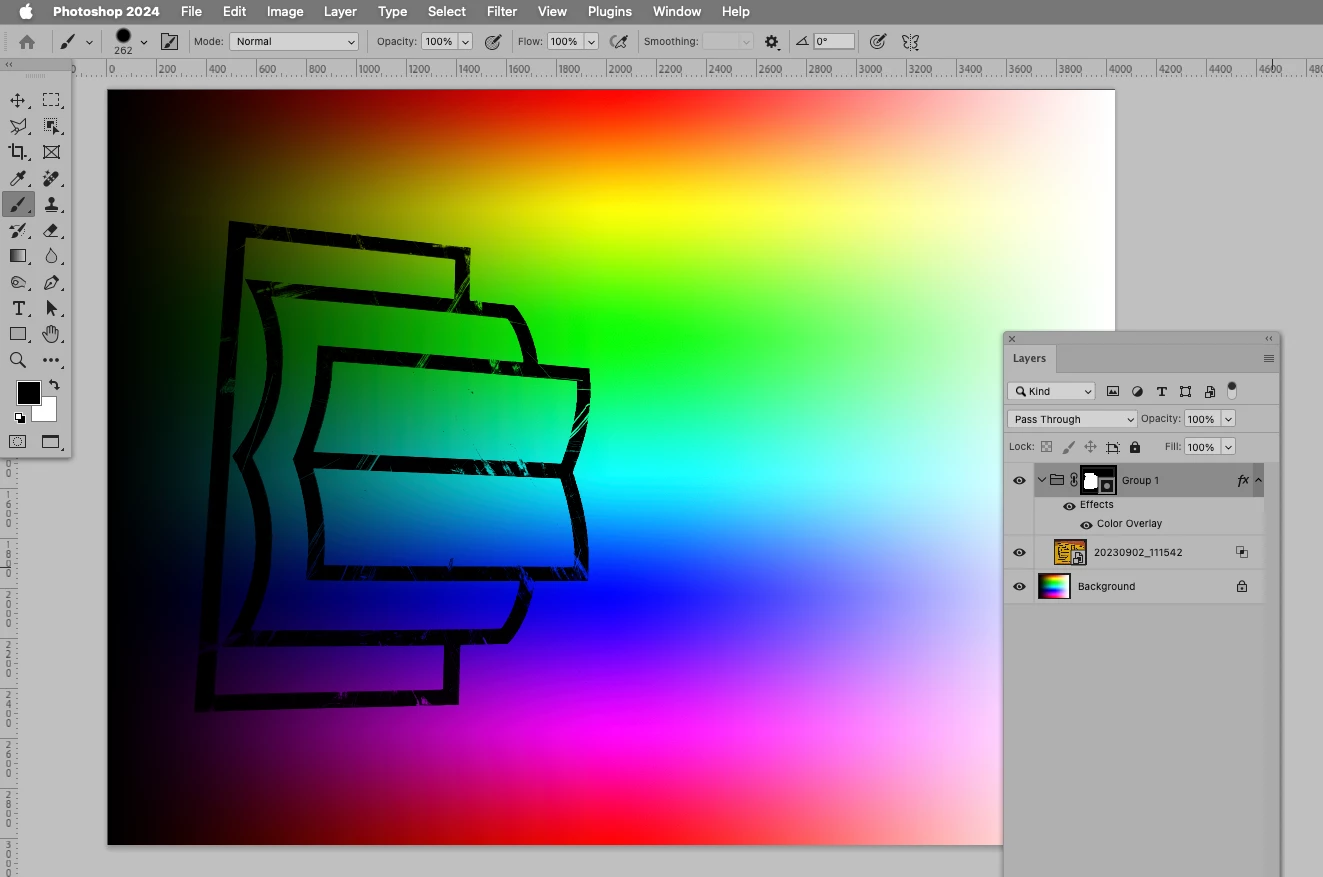Turn layer filtering on or off
1323x877 pixels.
[x=1232, y=390]
